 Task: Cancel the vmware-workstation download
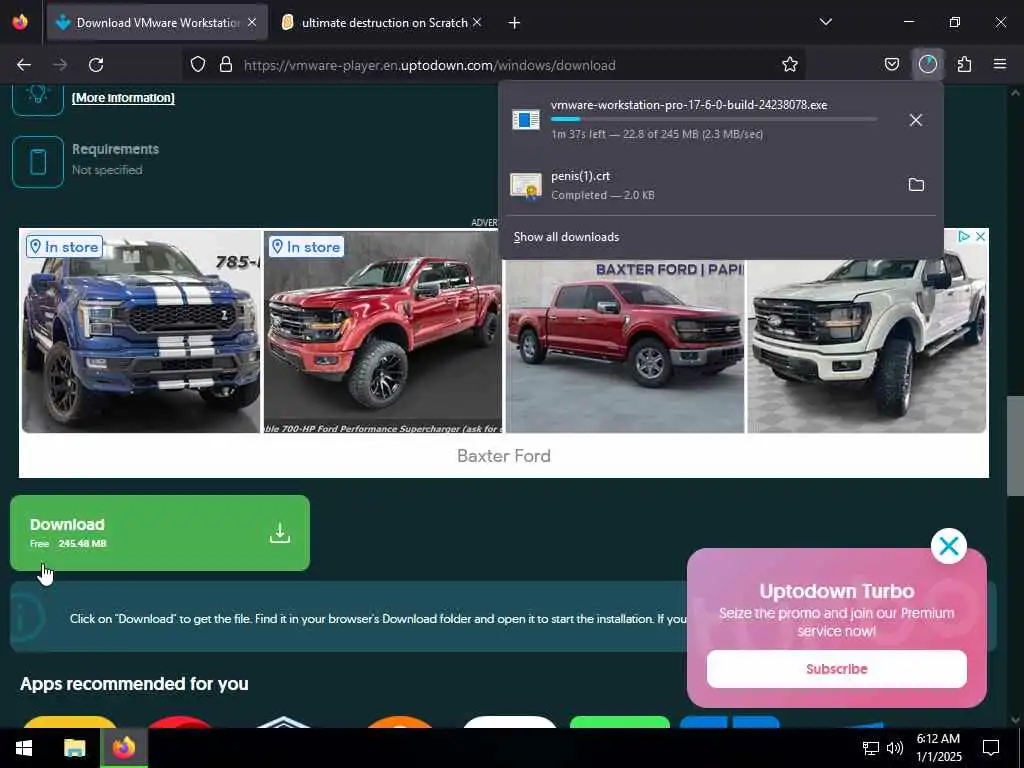click(916, 120)
